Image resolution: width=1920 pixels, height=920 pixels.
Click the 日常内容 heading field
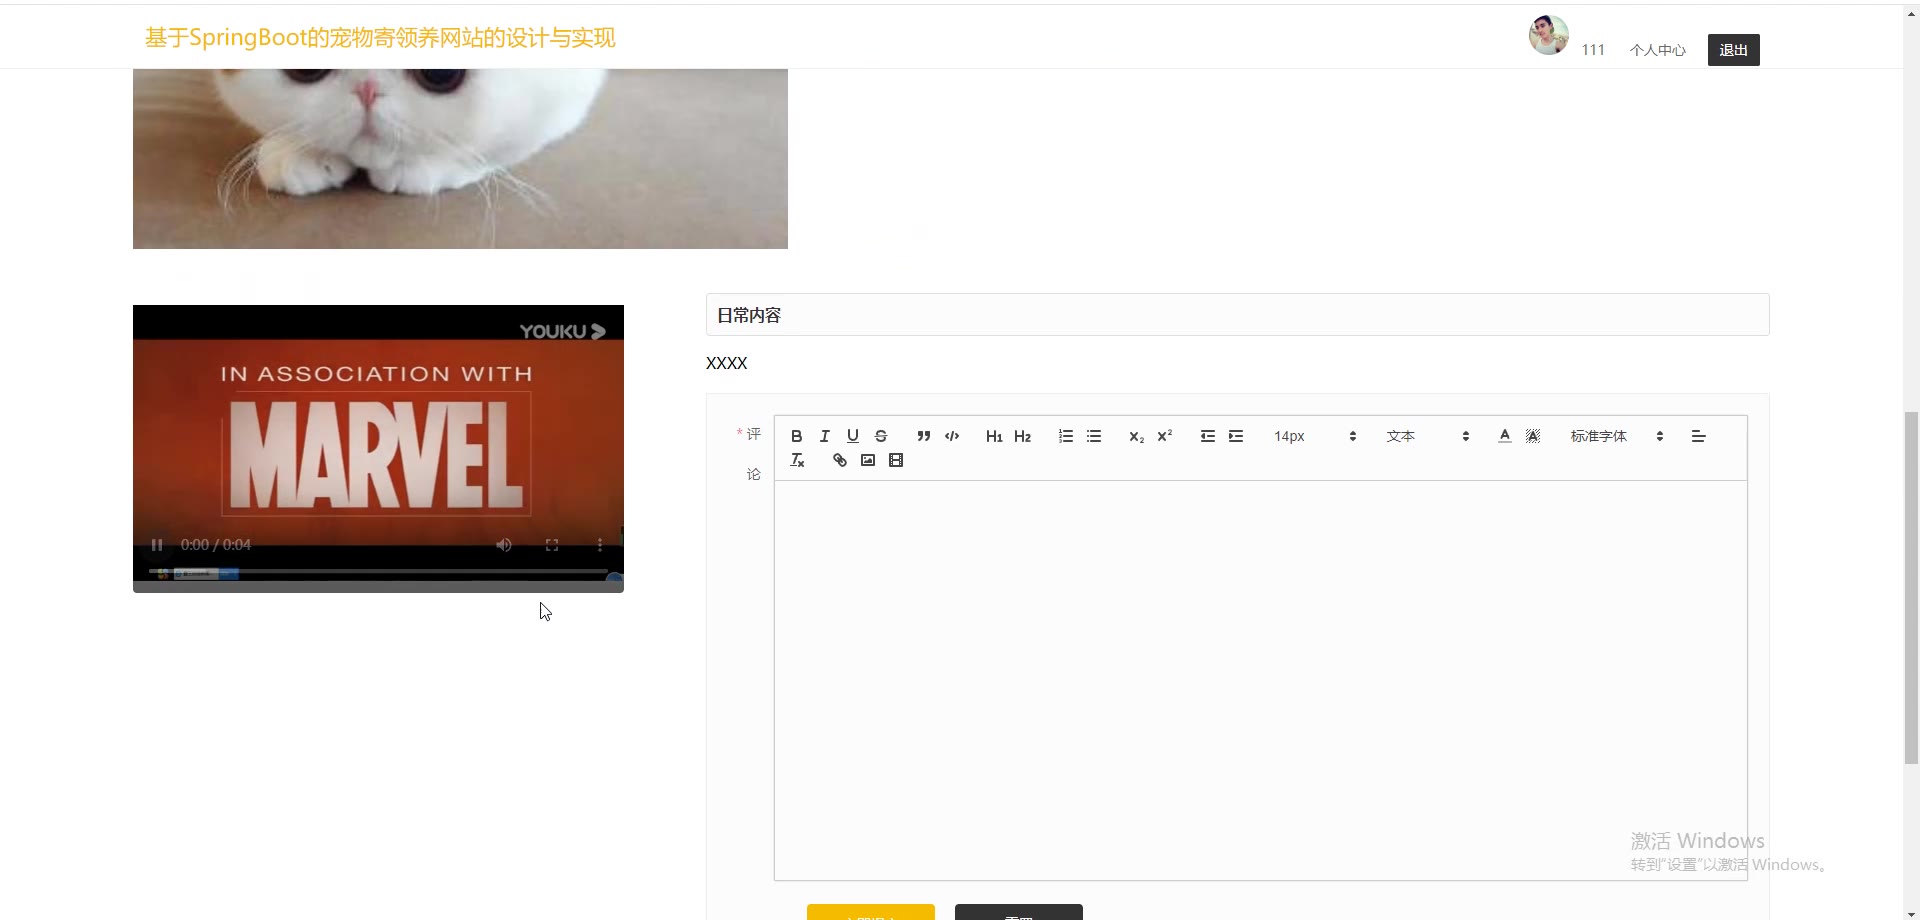[1237, 315]
